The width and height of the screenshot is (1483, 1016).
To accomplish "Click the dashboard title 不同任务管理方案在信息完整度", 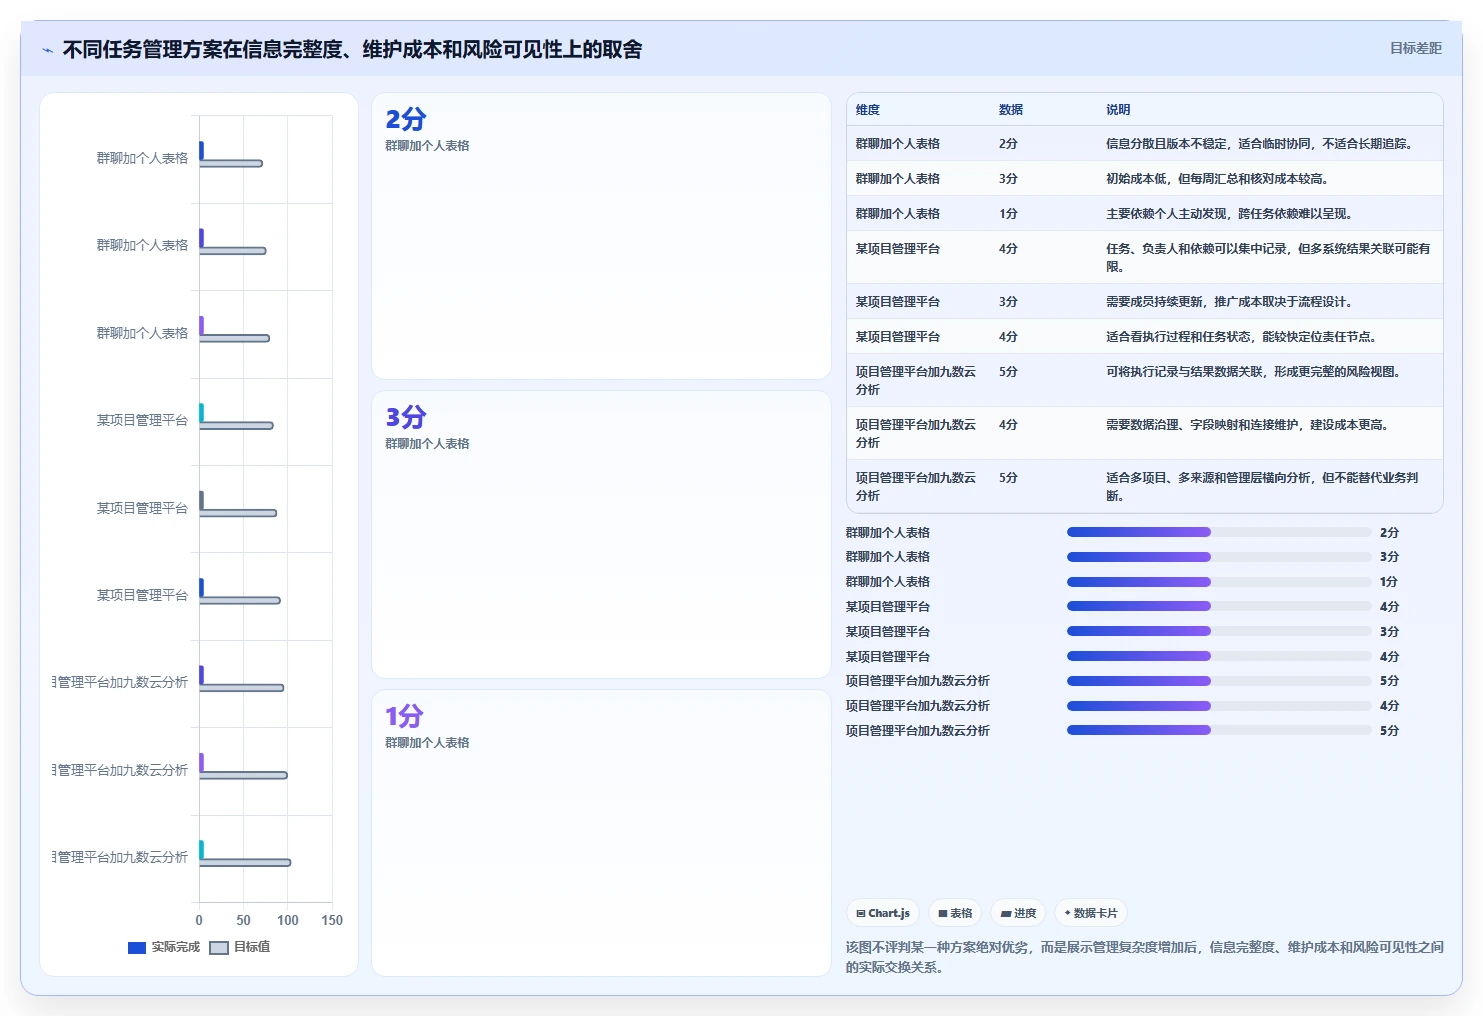I will tap(352, 50).
